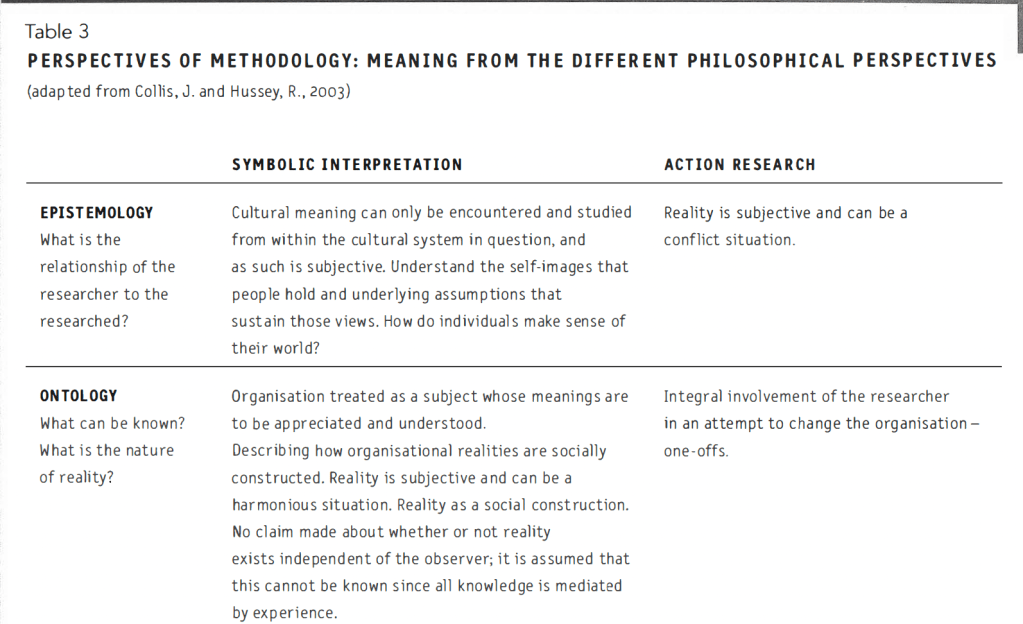The image size is (1023, 624).
Task: Click the line "researcher to the" under Epistemology
Action: 104,294
